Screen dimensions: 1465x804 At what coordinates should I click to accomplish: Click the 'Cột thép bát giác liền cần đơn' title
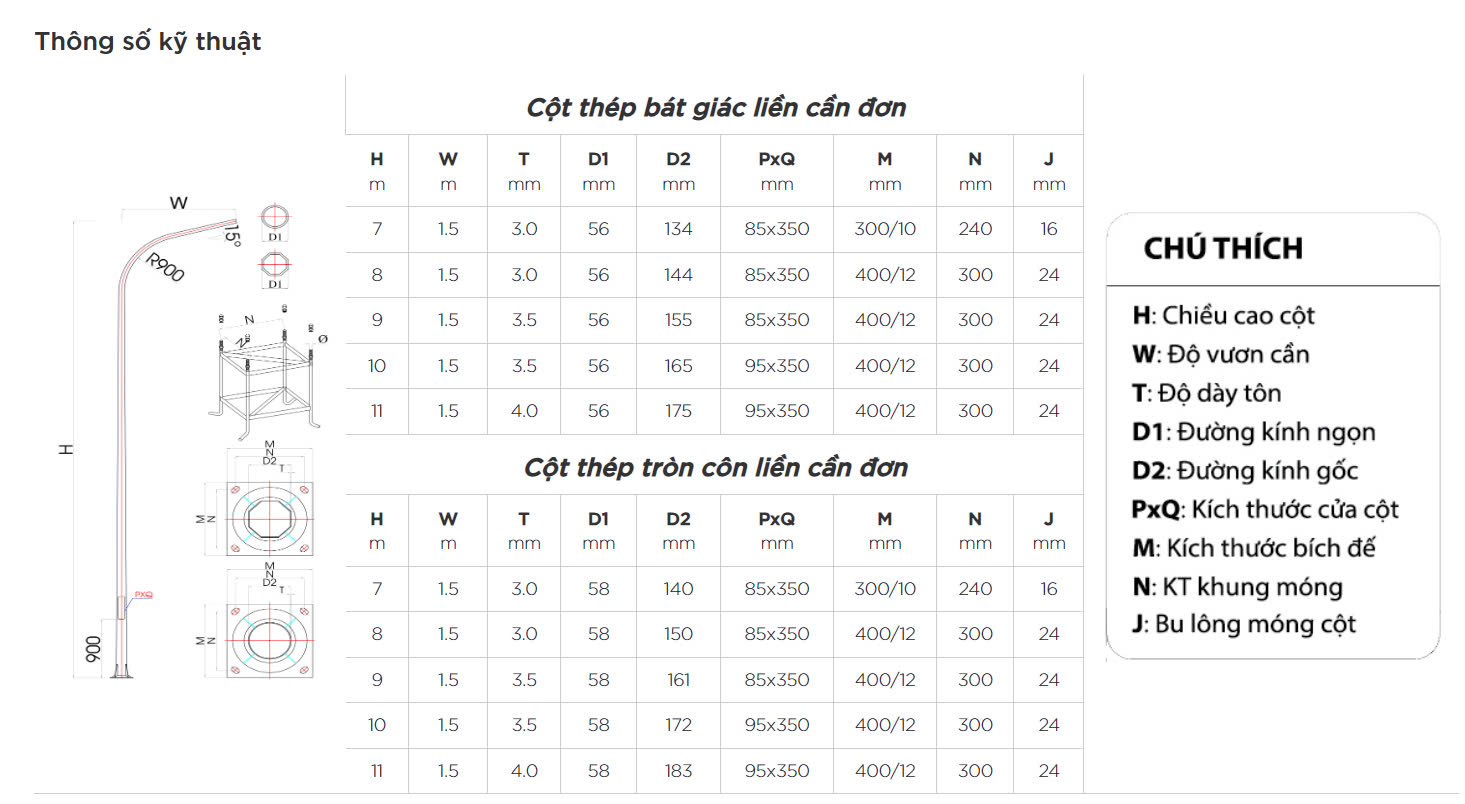[x=716, y=107]
